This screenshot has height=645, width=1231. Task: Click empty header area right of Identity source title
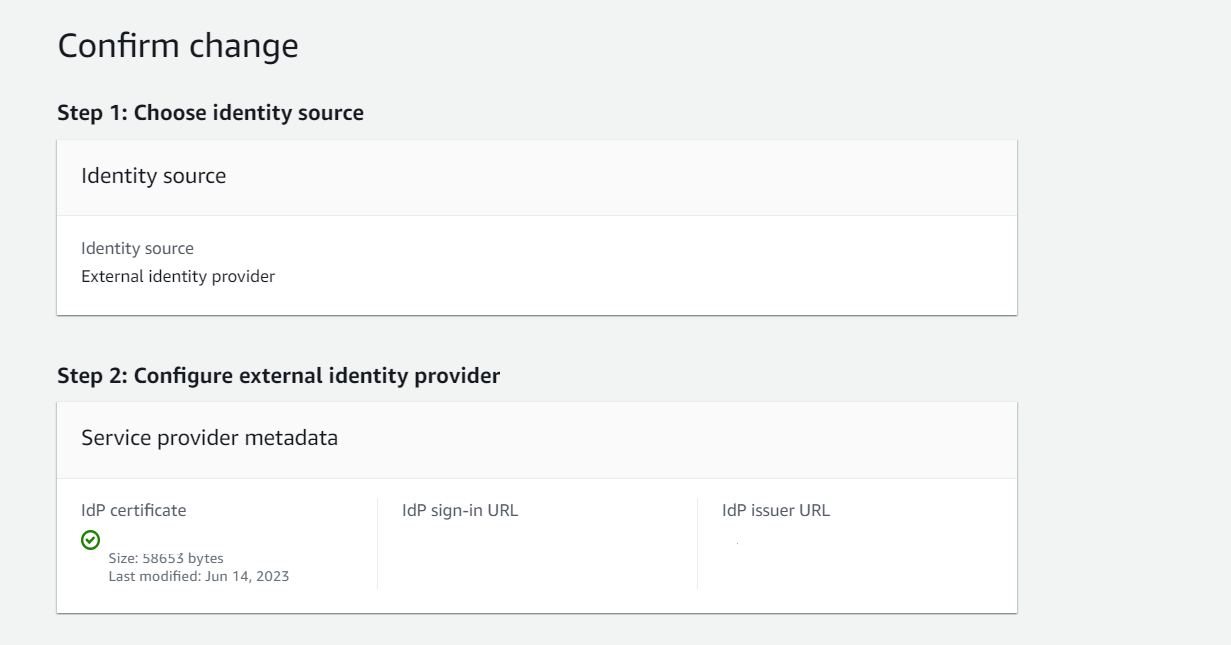pyautogui.click(x=600, y=176)
